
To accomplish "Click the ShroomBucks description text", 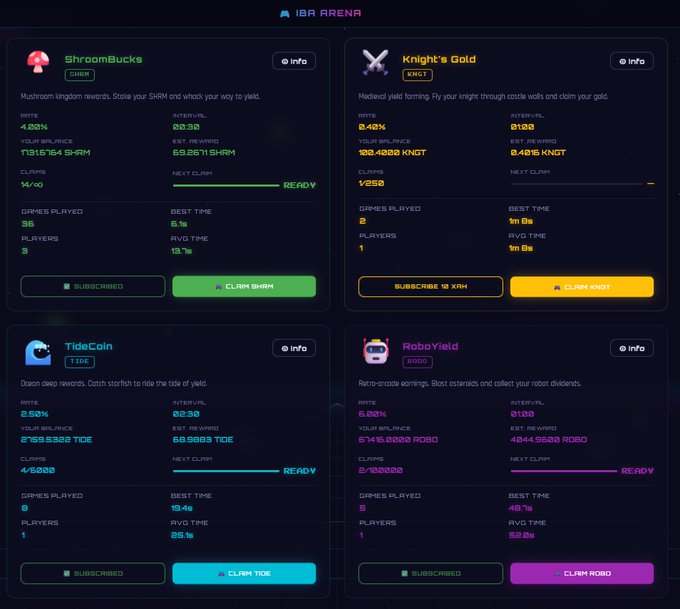I will pyautogui.click(x=140, y=97).
